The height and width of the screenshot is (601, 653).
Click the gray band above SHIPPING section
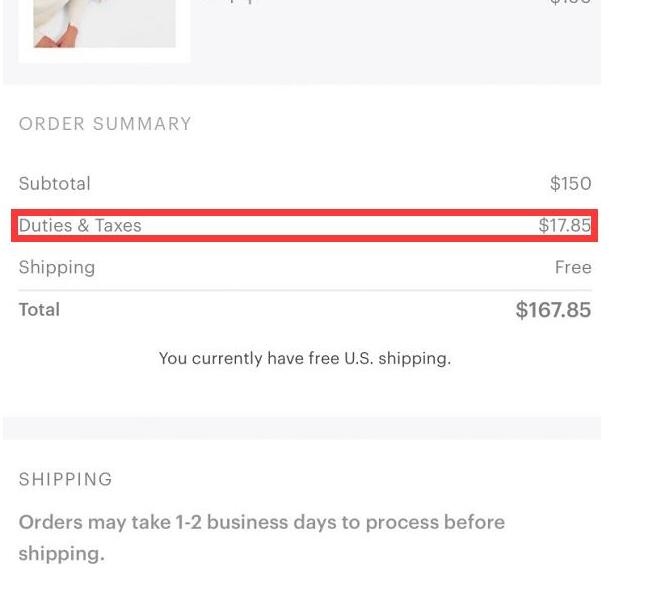pyautogui.click(x=302, y=428)
